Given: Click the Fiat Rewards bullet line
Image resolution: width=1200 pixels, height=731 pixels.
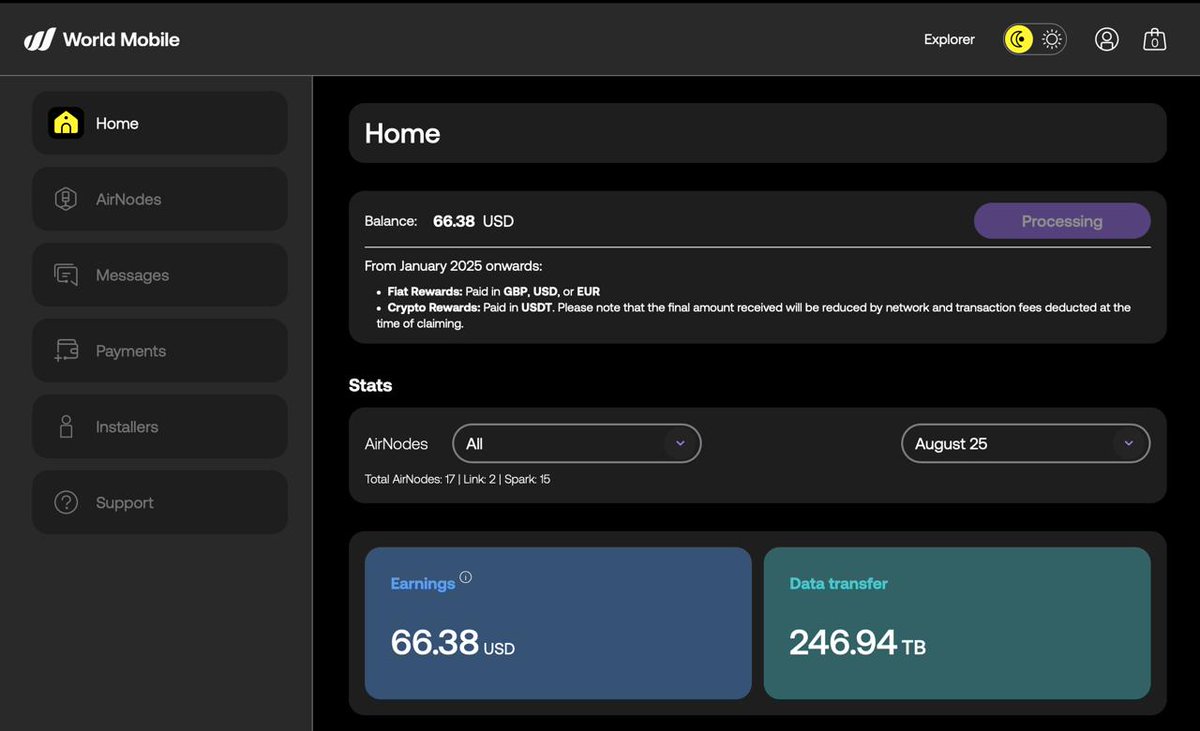Looking at the screenshot, I should point(494,292).
